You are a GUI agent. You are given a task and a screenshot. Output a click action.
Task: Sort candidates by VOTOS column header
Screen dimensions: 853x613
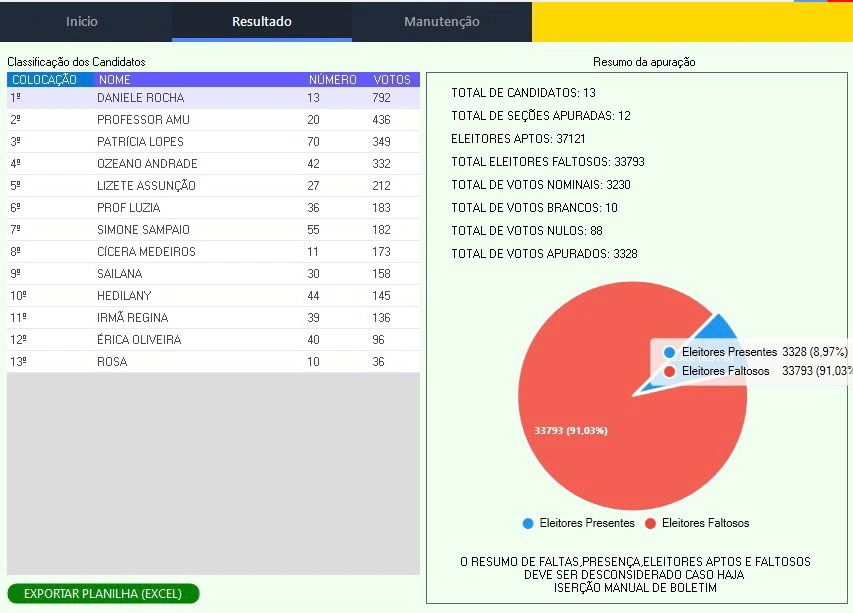click(x=392, y=80)
